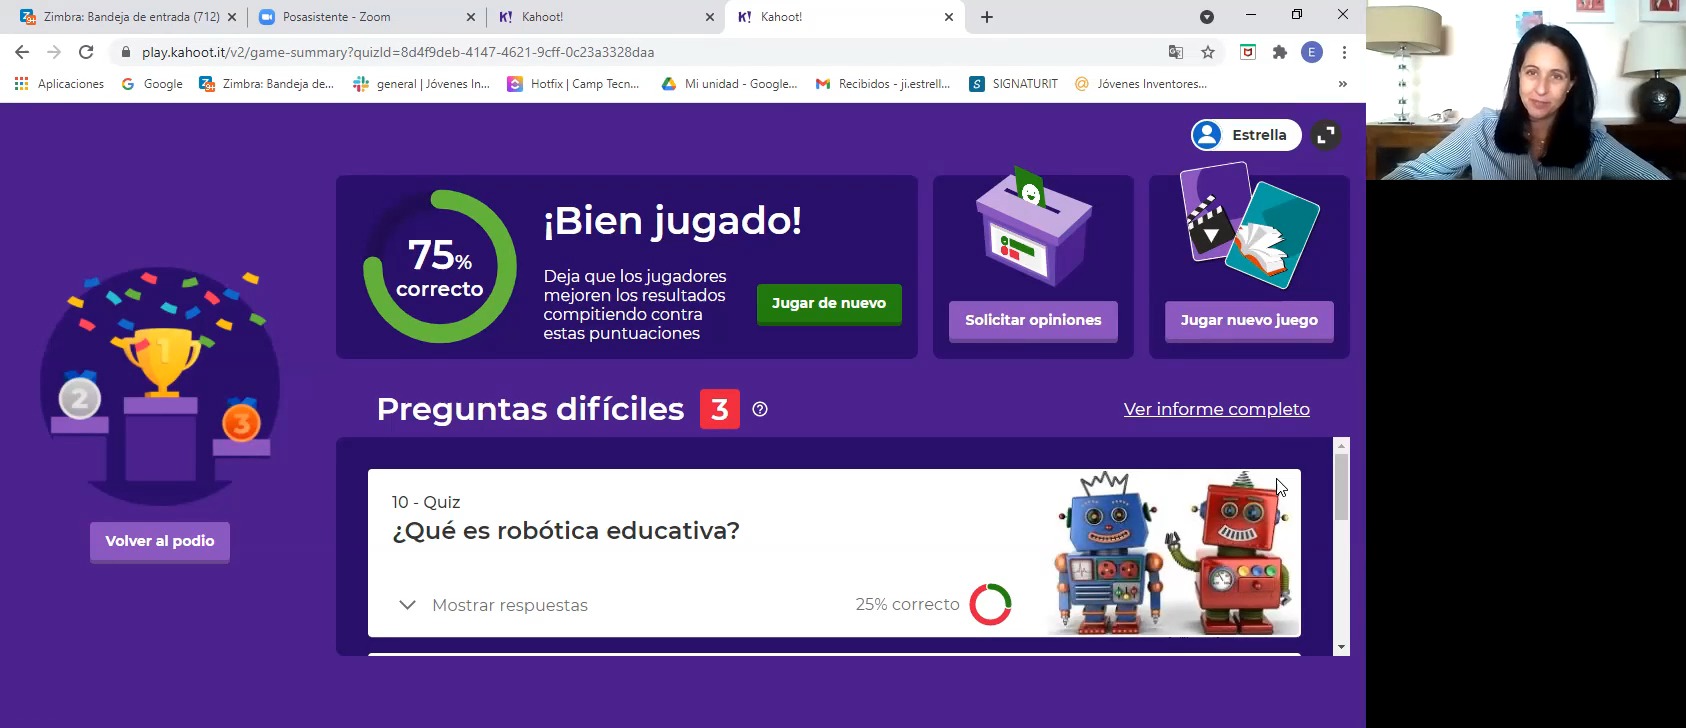This screenshot has width=1686, height=728.
Task: Click Volver al podio button
Action: point(160,541)
